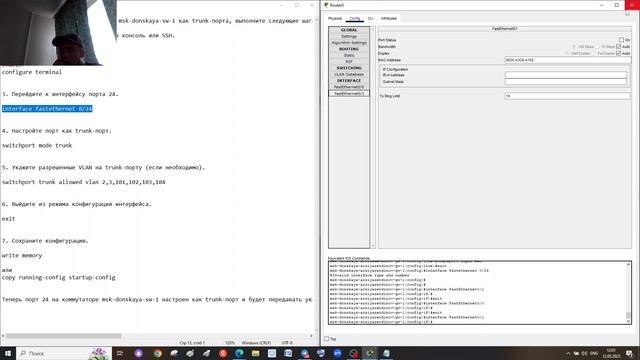Open File Explorer from the taskbar

tap(256, 353)
